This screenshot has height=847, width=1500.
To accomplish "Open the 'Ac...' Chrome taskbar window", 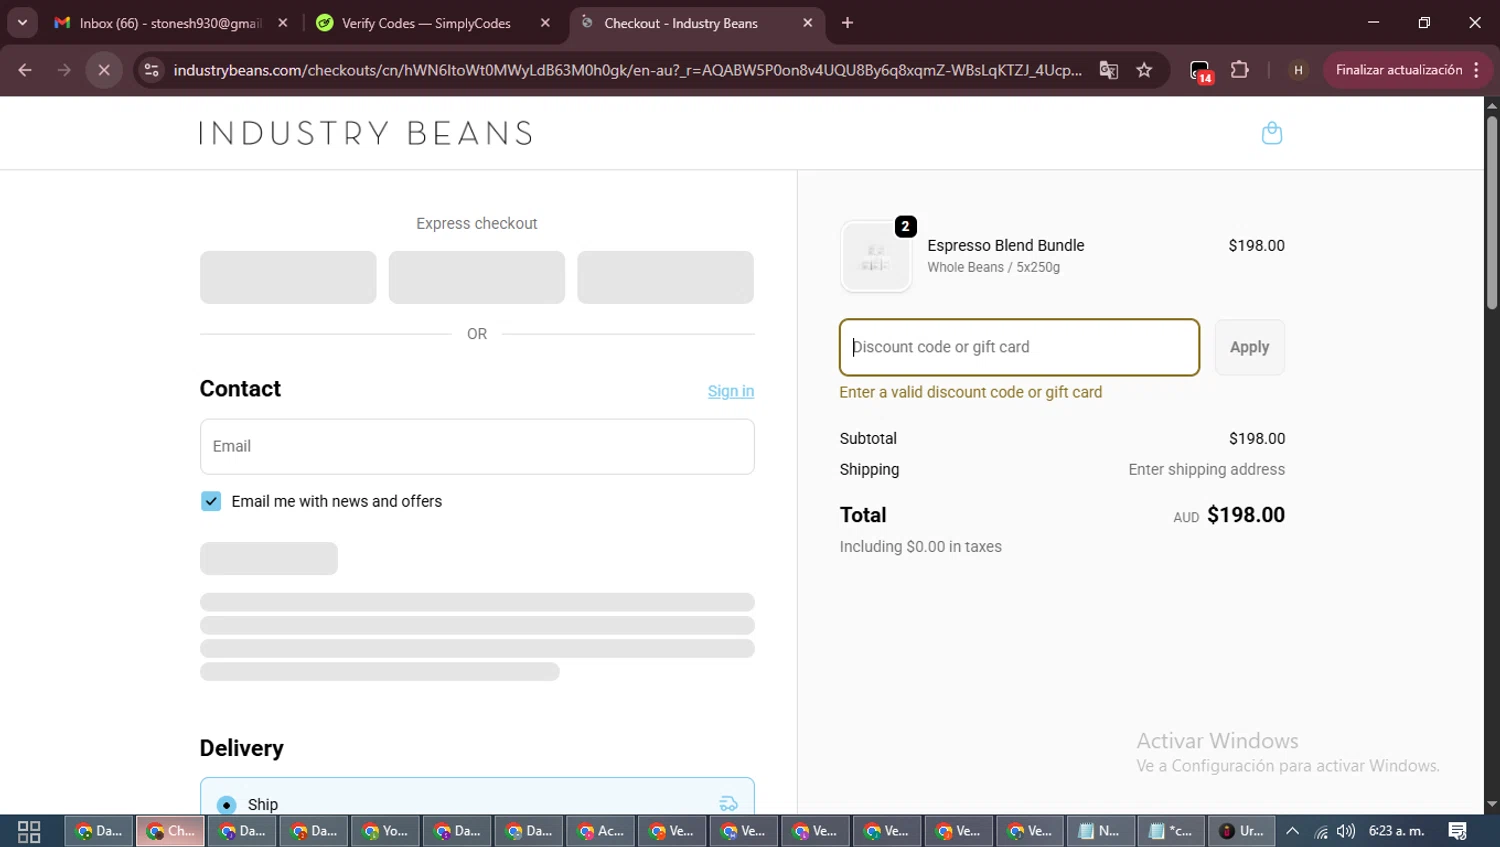I will [600, 831].
